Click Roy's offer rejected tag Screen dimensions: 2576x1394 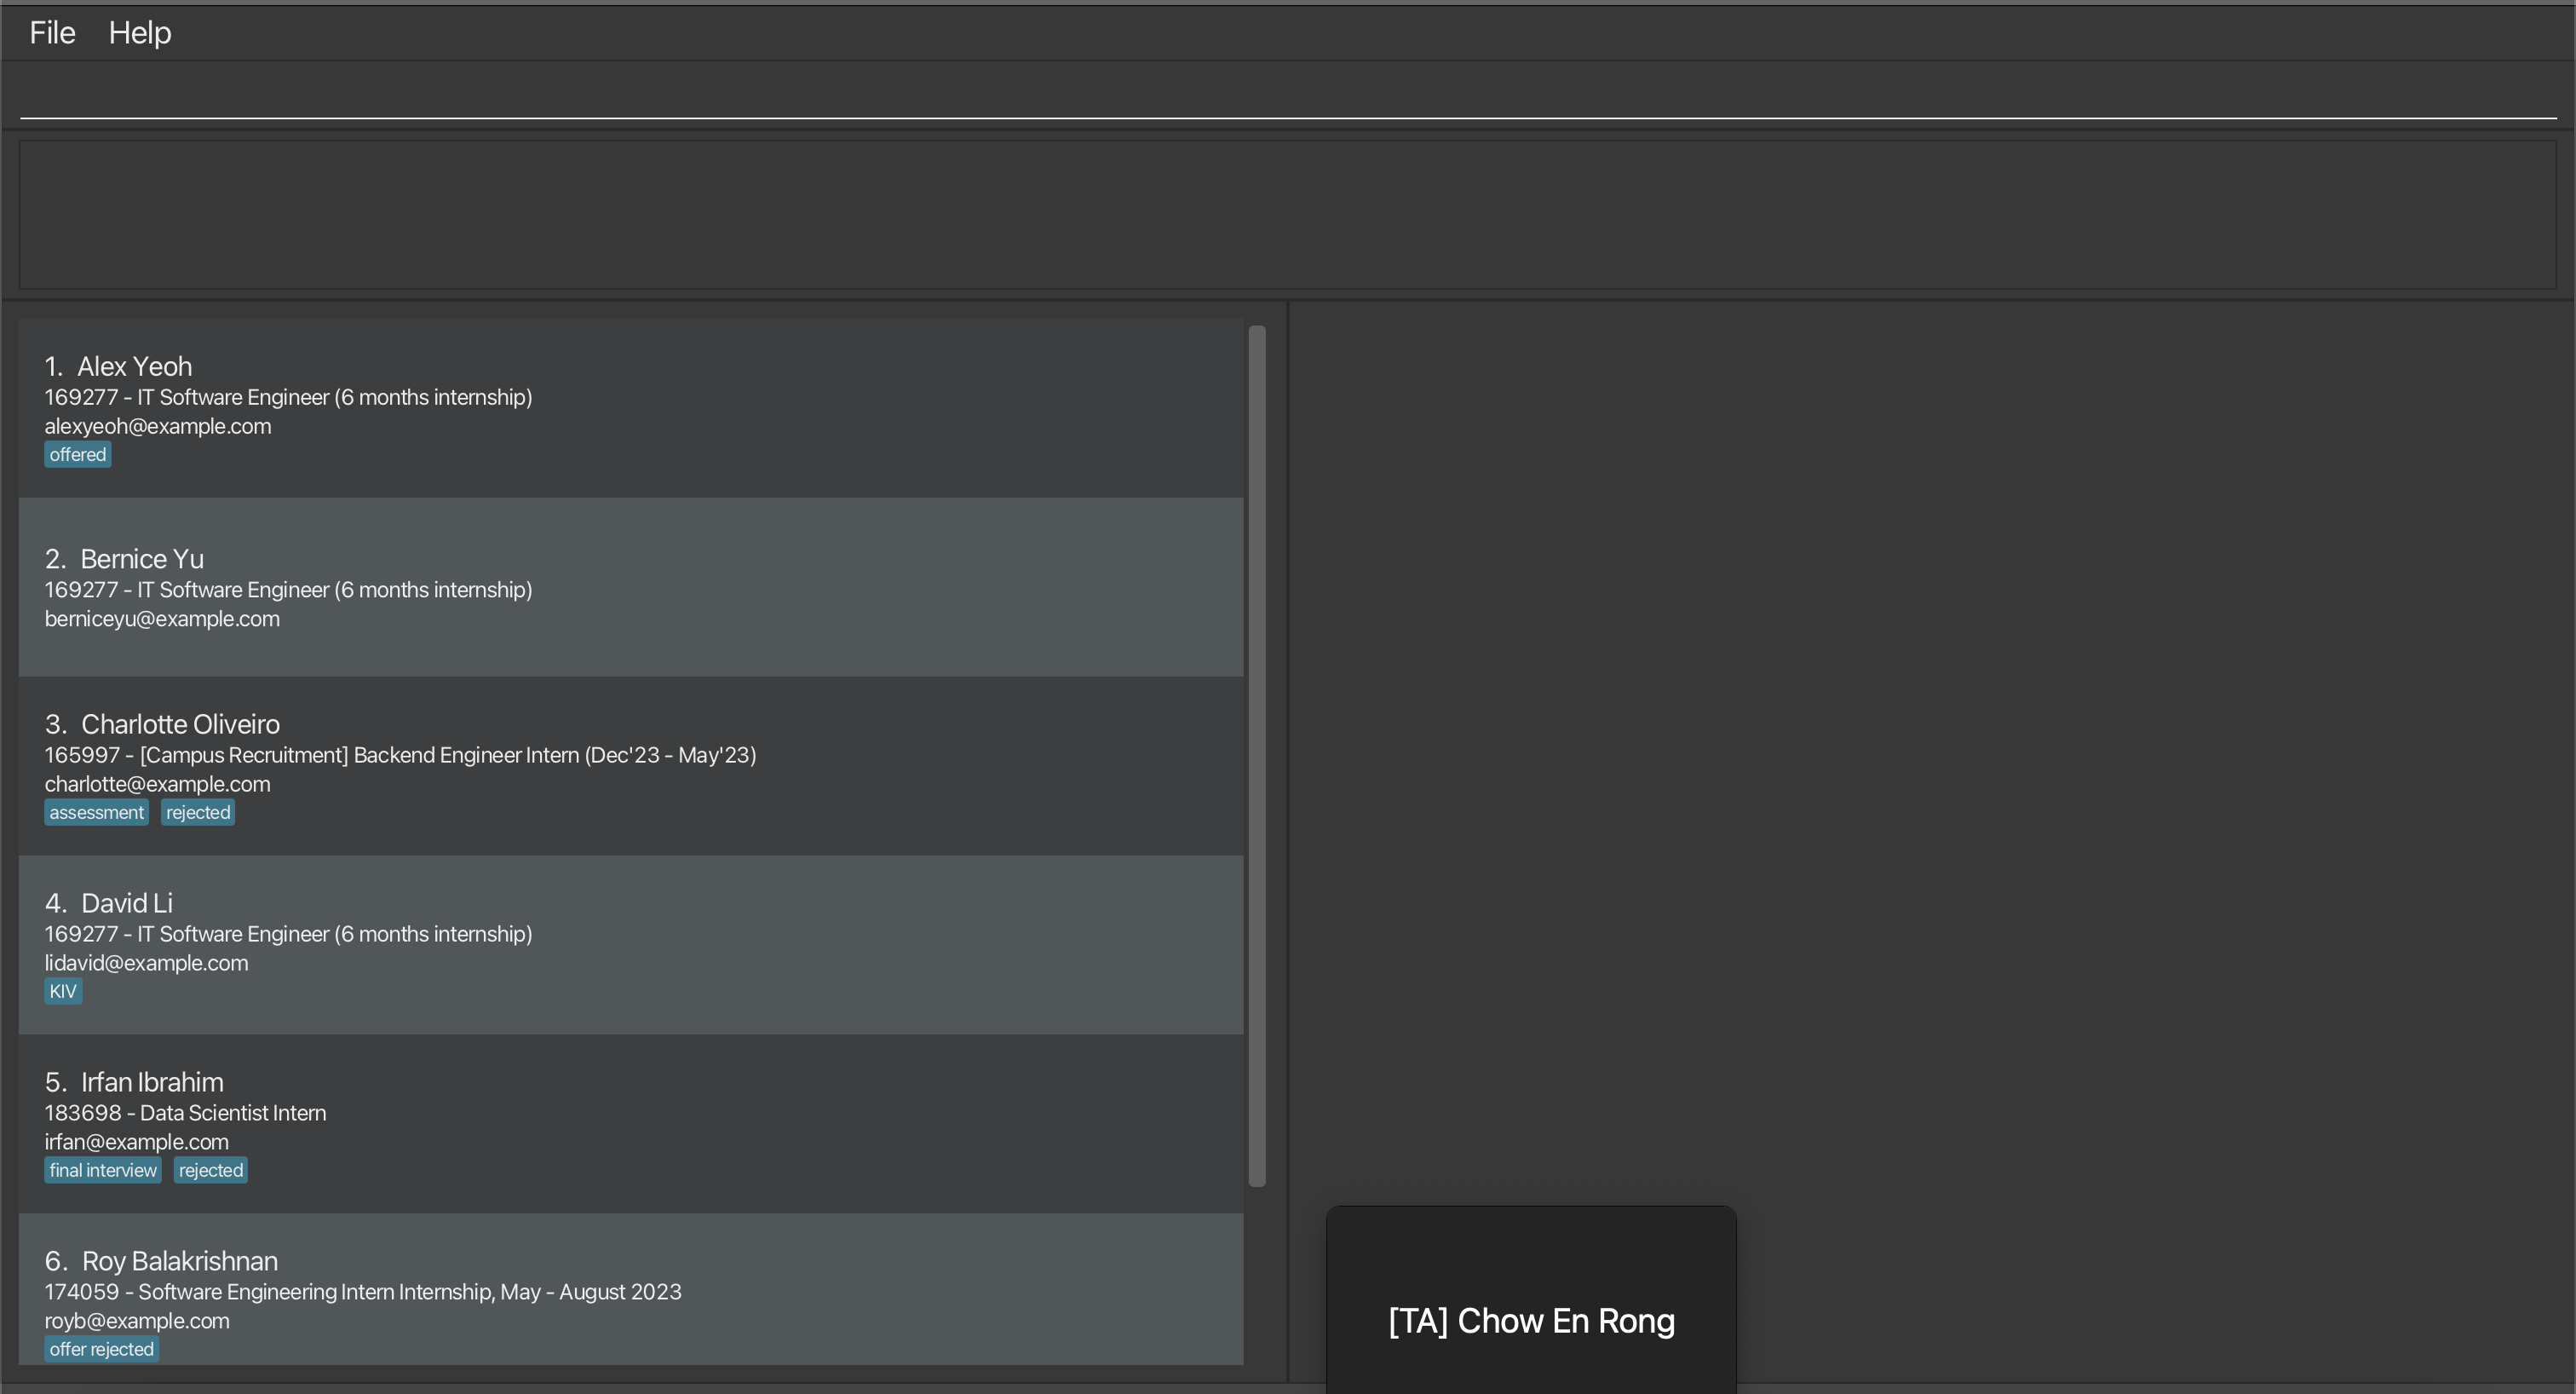(x=101, y=1350)
